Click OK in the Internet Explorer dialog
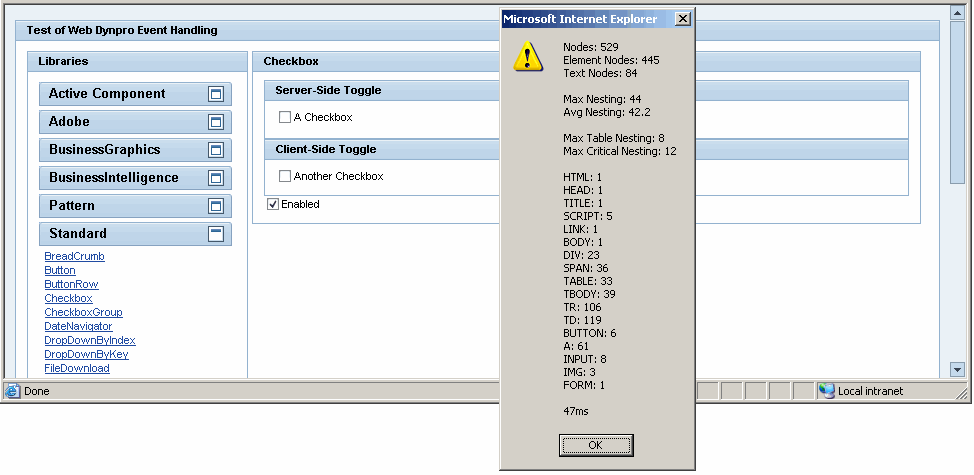 596,445
